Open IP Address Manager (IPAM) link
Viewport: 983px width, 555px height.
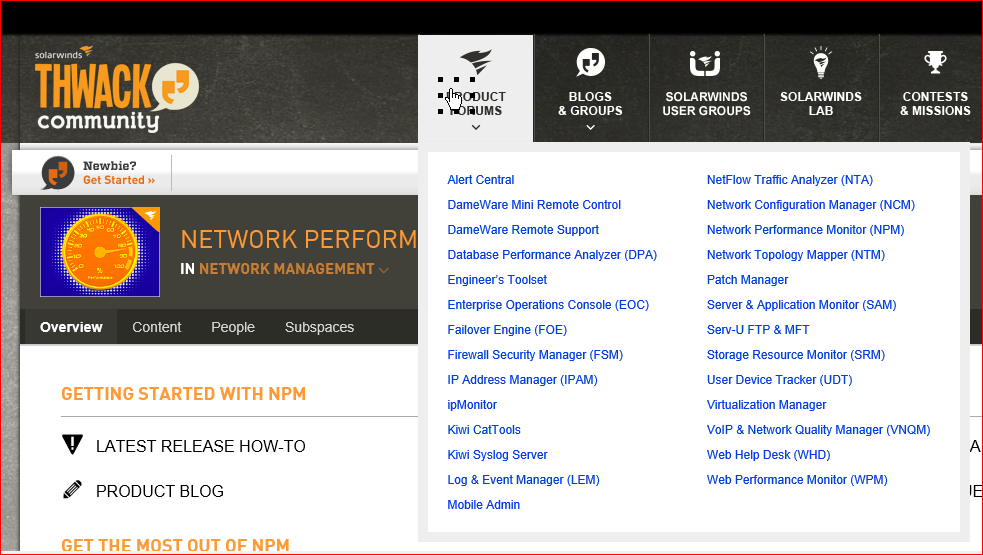(x=522, y=380)
